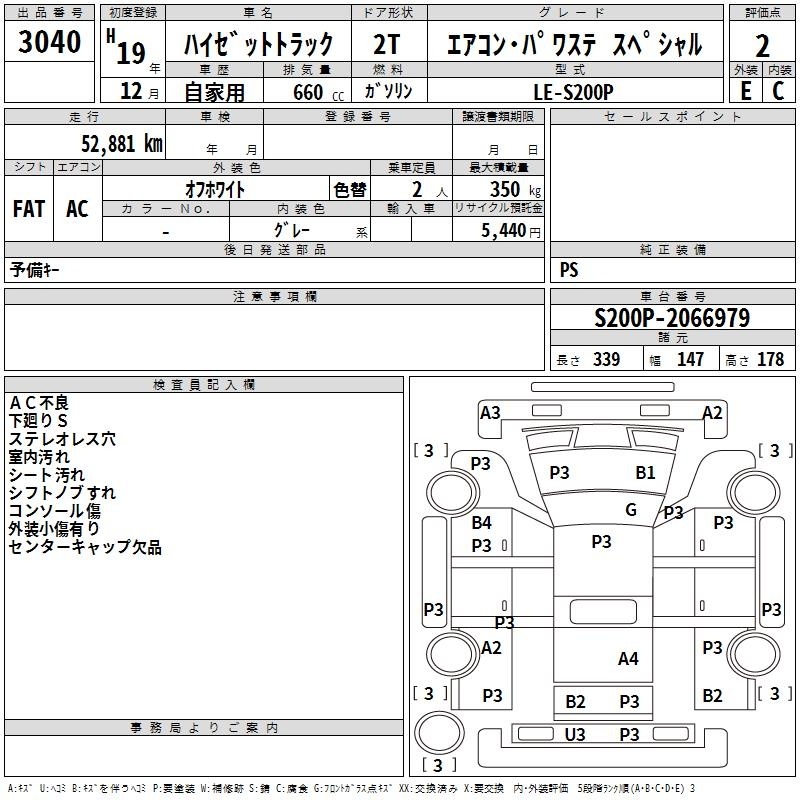Click the G windshield chip marker
This screenshot has height=800, width=800.
click(631, 509)
